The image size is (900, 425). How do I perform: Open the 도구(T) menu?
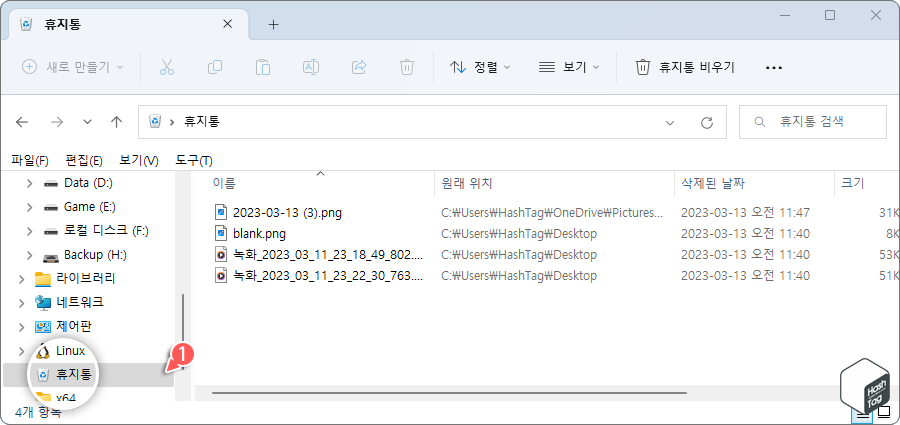(194, 160)
